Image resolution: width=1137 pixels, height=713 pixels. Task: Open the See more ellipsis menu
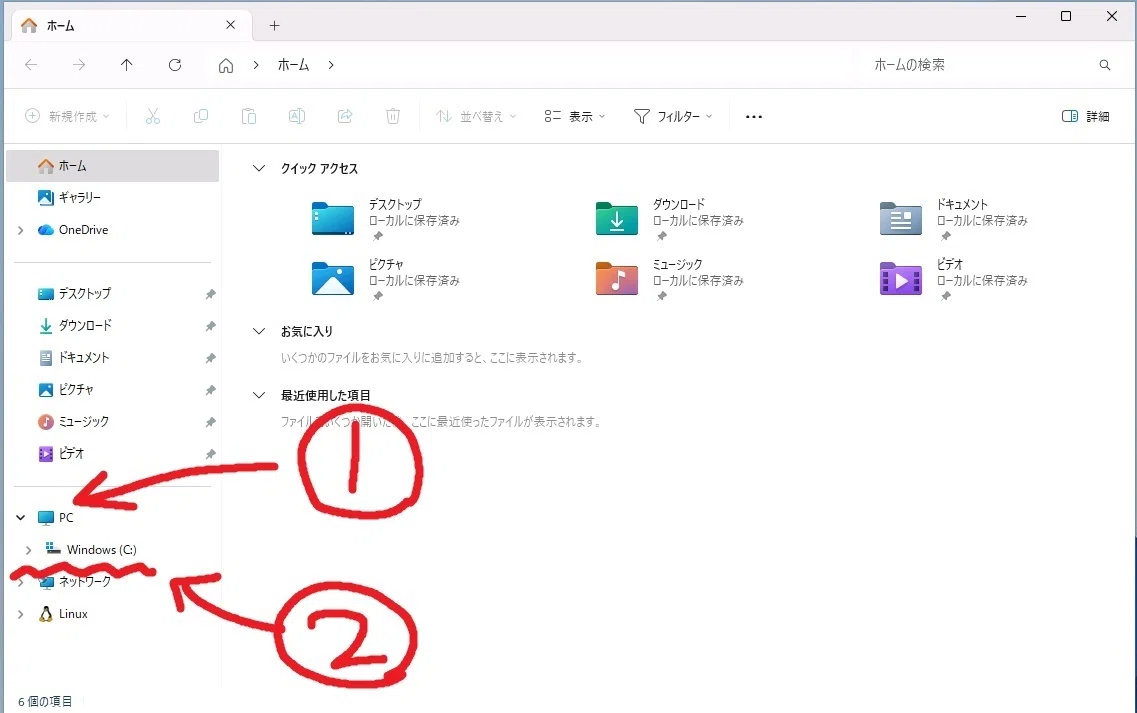point(753,117)
